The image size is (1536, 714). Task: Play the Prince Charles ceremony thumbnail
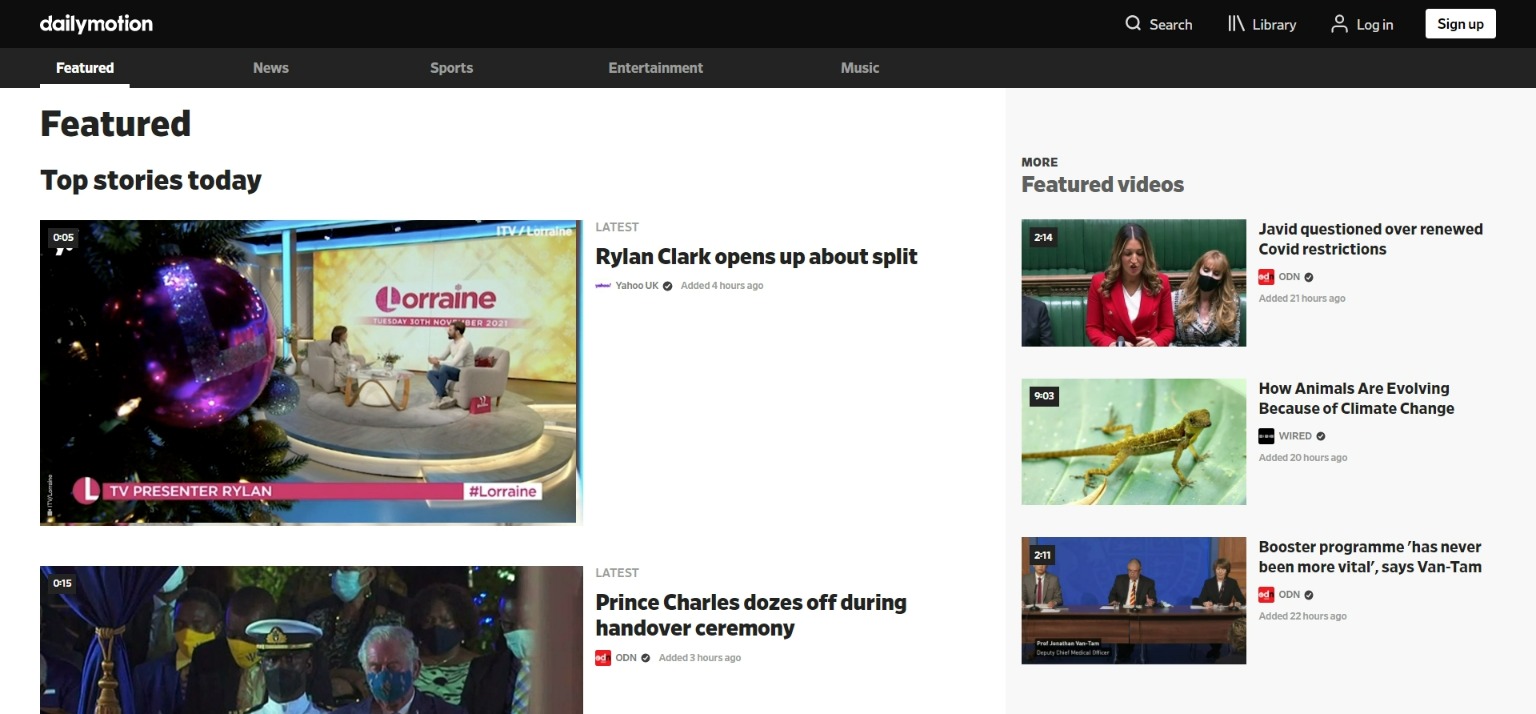[311, 640]
